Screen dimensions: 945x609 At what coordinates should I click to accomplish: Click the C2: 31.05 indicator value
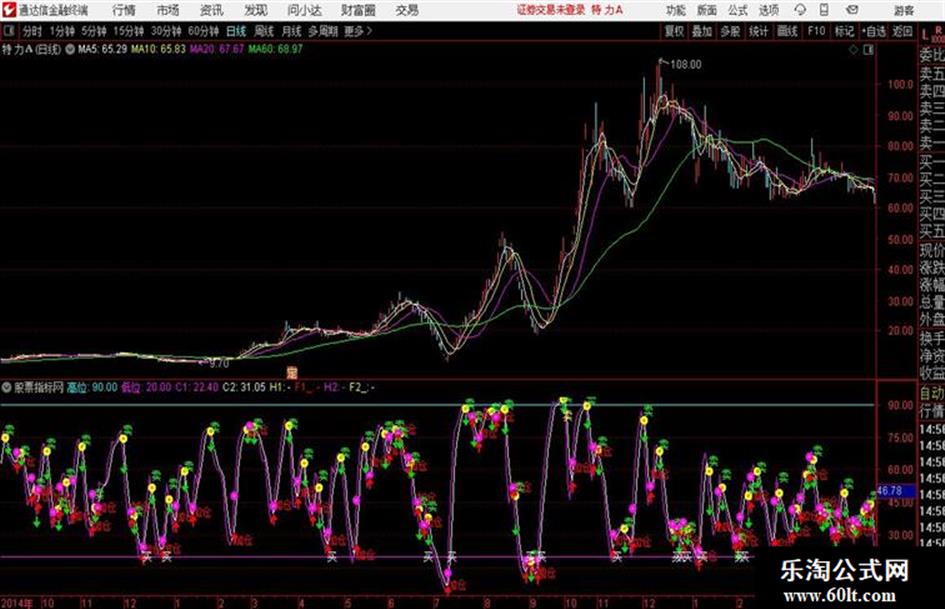pos(244,387)
